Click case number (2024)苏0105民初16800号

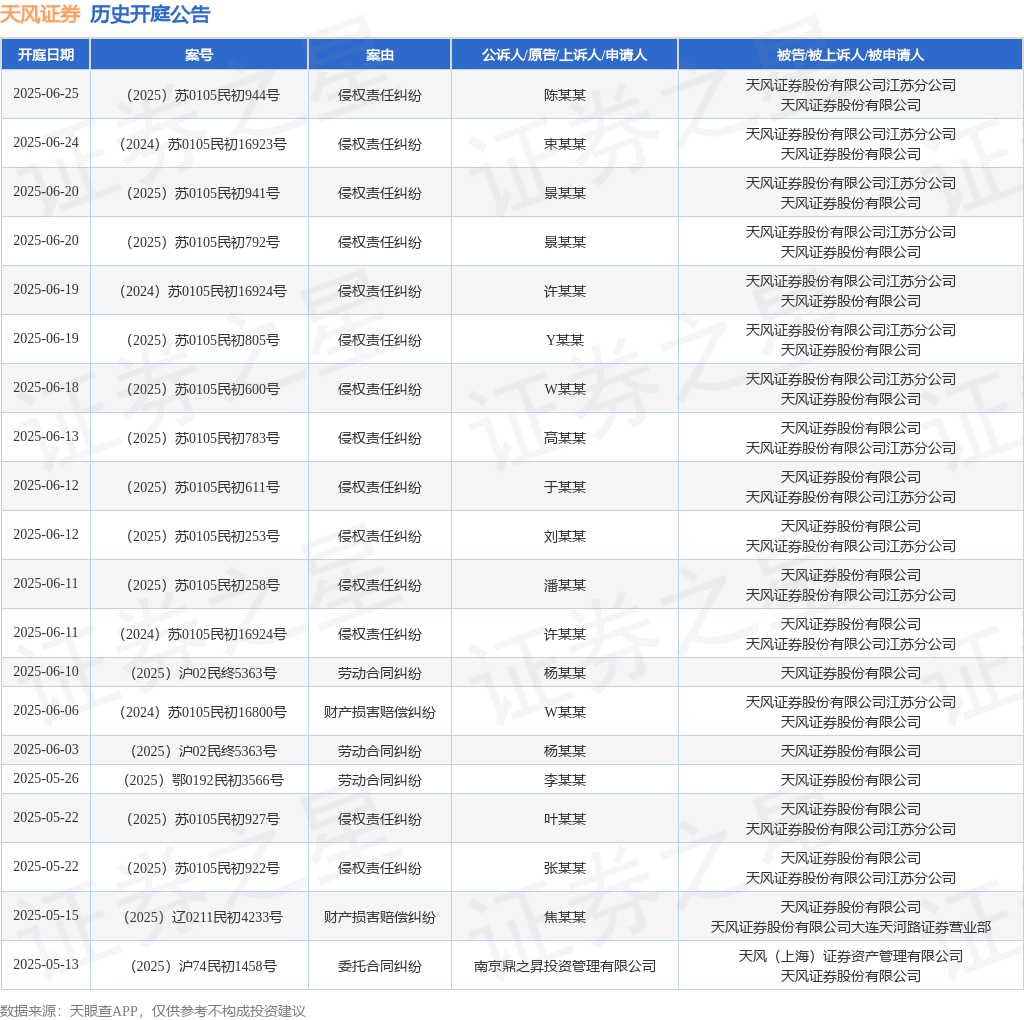pos(199,712)
